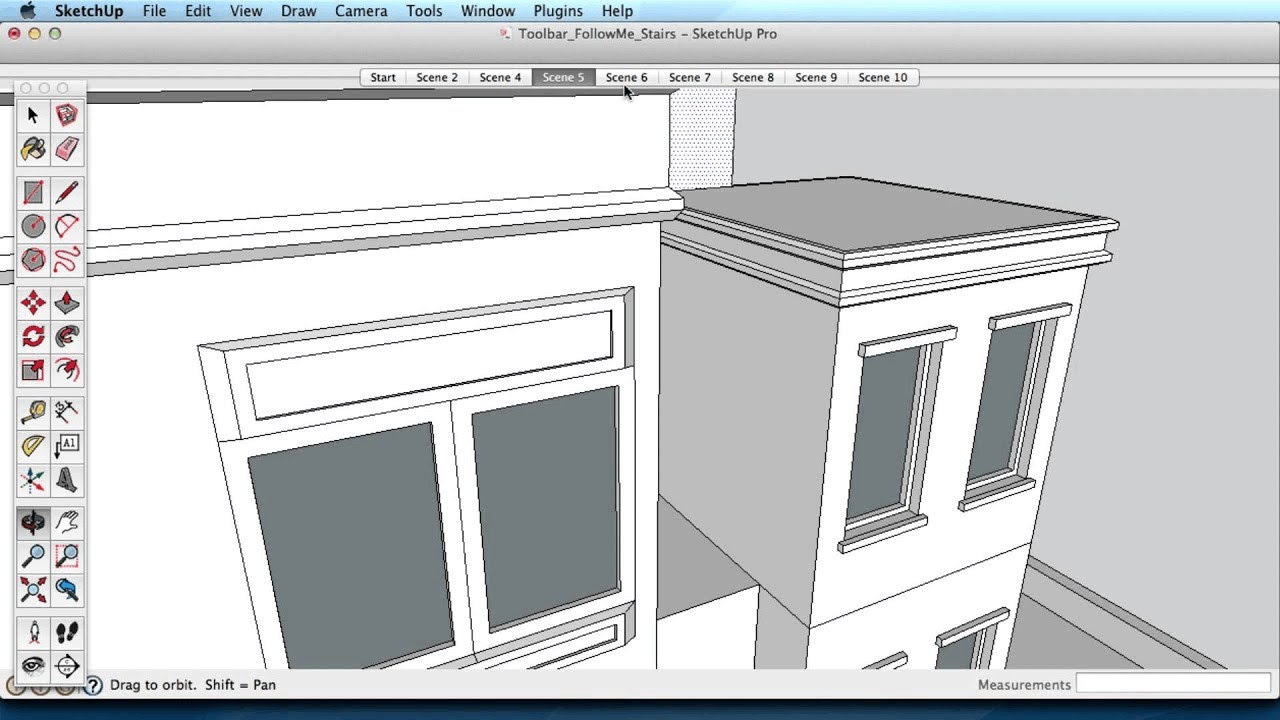Choose the Look Around eye tool

33,665
